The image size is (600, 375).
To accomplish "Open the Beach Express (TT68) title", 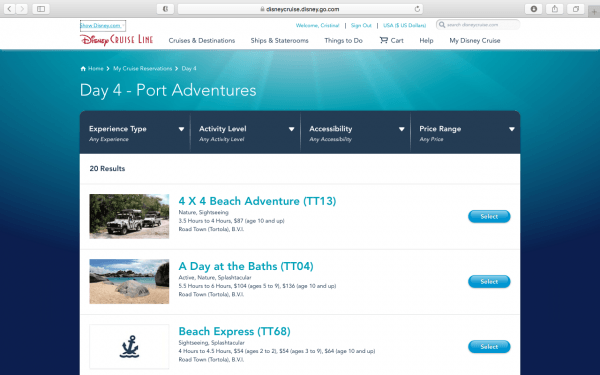I will [234, 331].
